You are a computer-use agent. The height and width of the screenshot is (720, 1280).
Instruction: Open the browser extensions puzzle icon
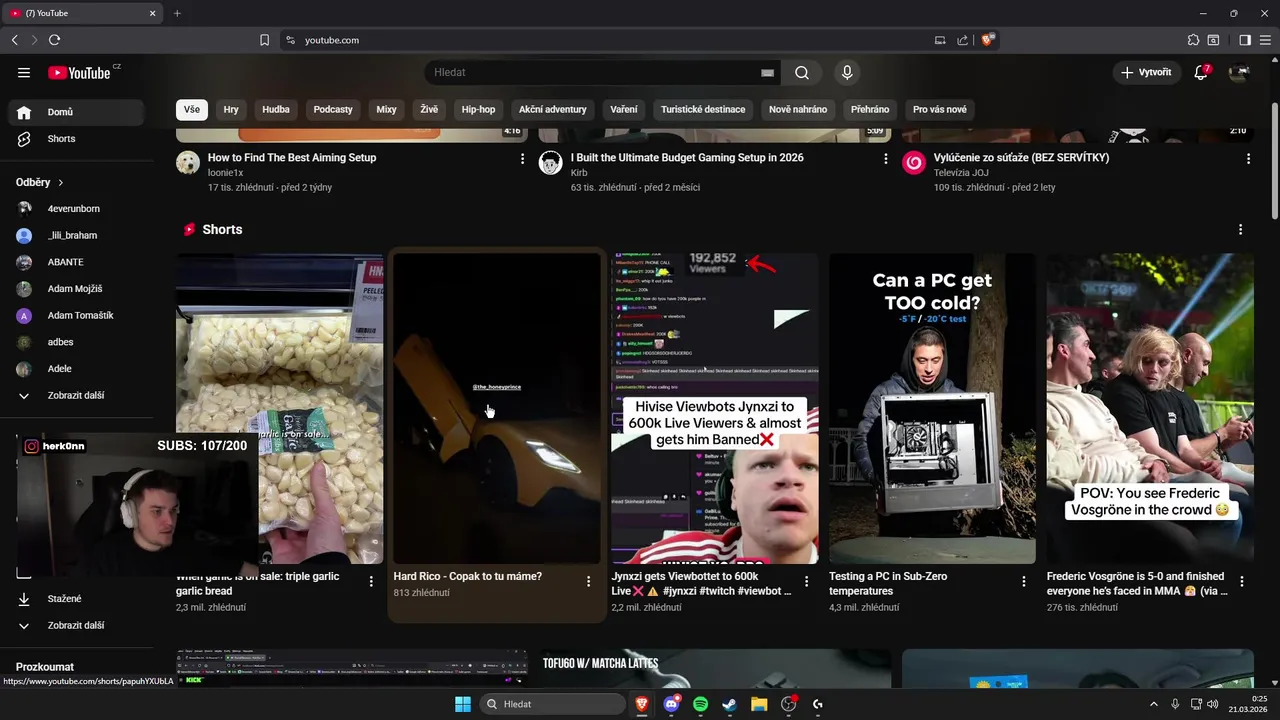[1193, 40]
